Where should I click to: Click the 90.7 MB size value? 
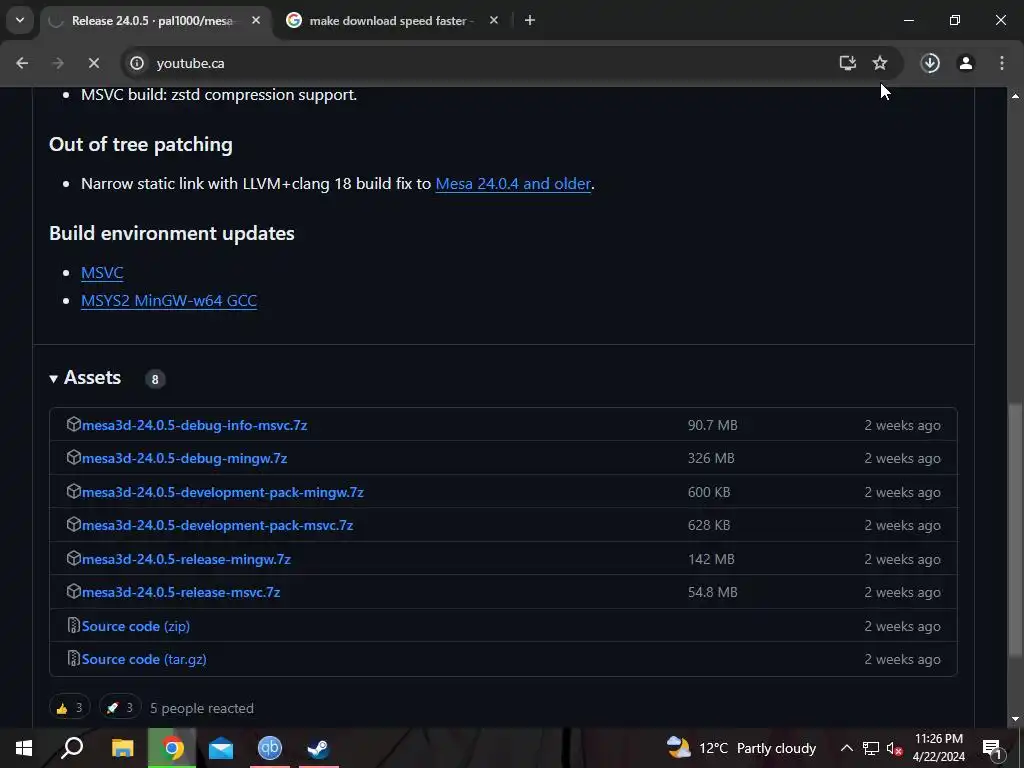click(x=712, y=425)
